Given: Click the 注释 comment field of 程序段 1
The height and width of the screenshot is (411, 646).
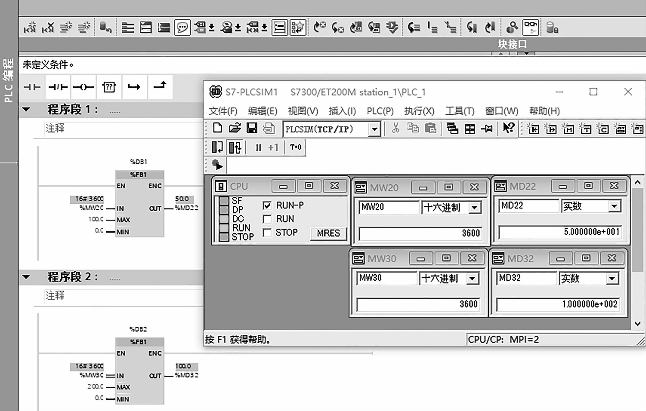Looking at the screenshot, I should pyautogui.click(x=124, y=128).
